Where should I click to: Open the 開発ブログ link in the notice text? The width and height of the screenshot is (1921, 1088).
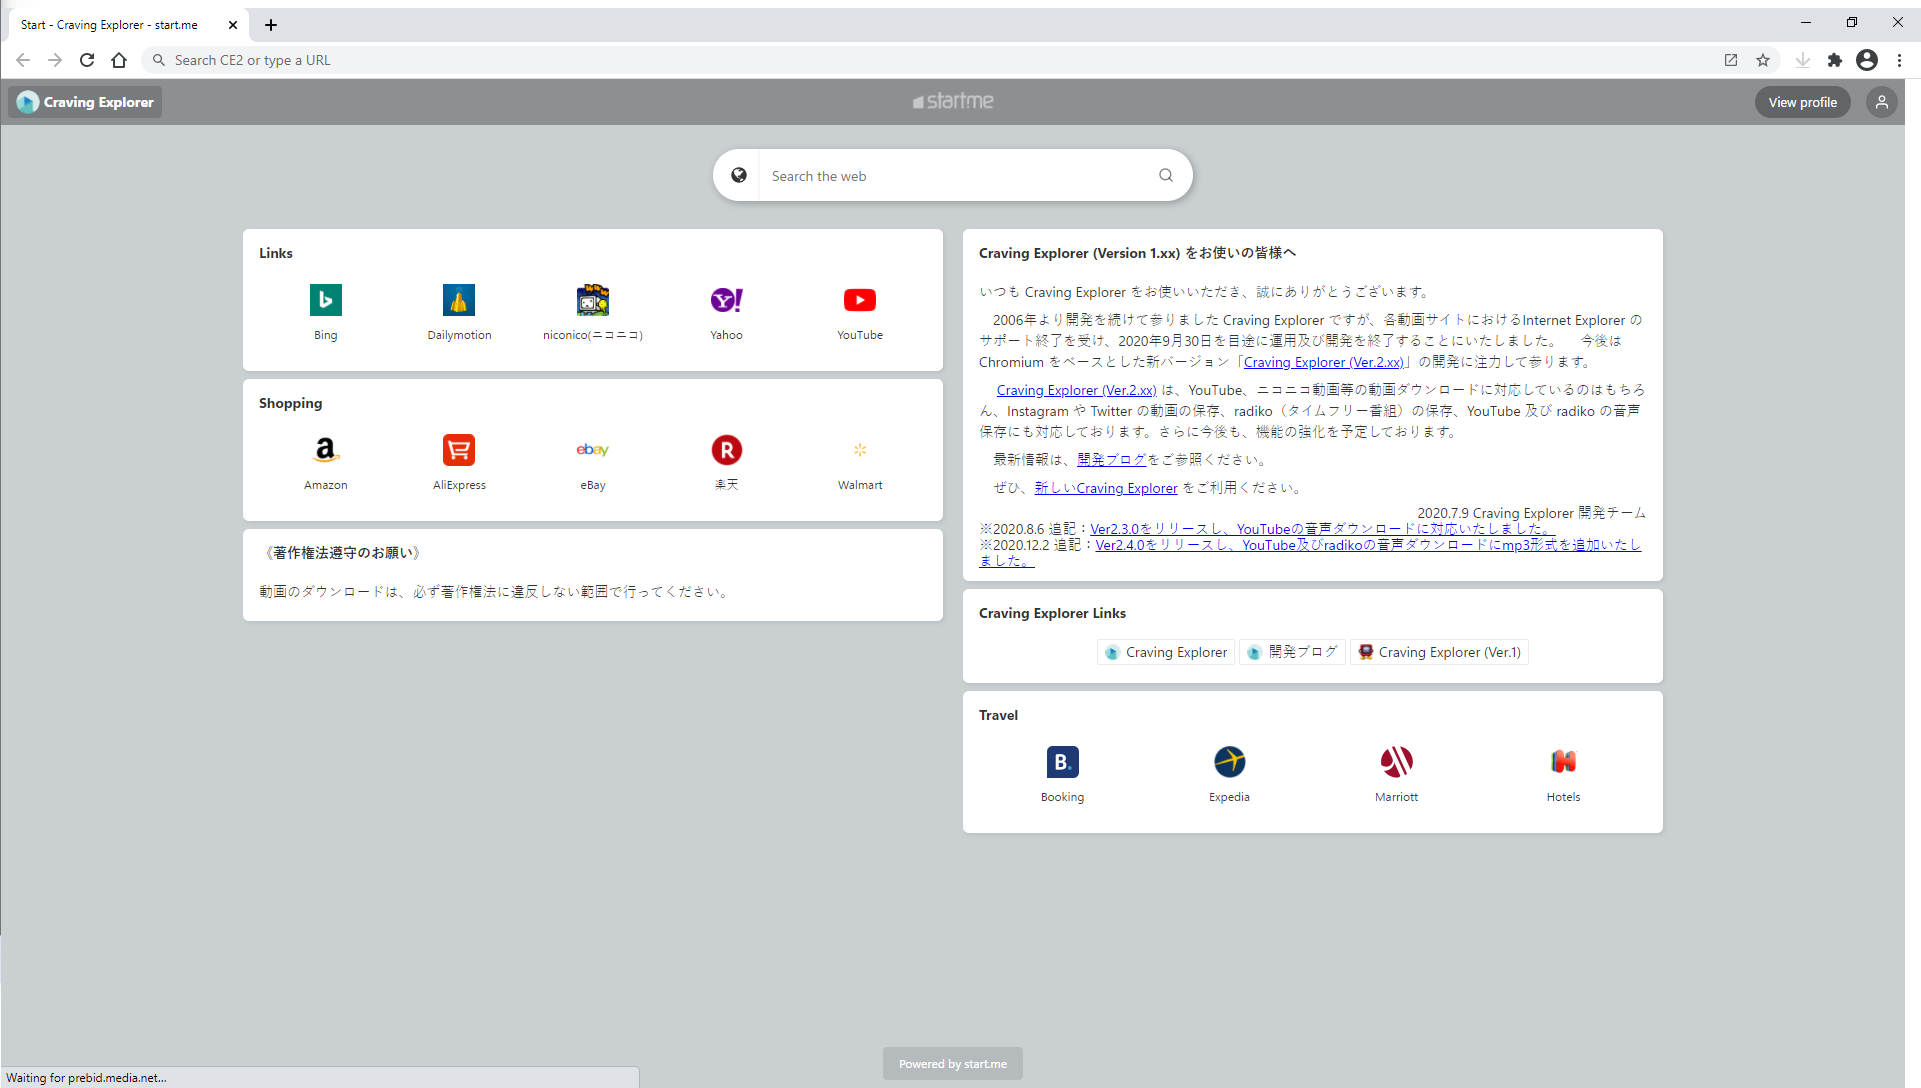(1112, 460)
